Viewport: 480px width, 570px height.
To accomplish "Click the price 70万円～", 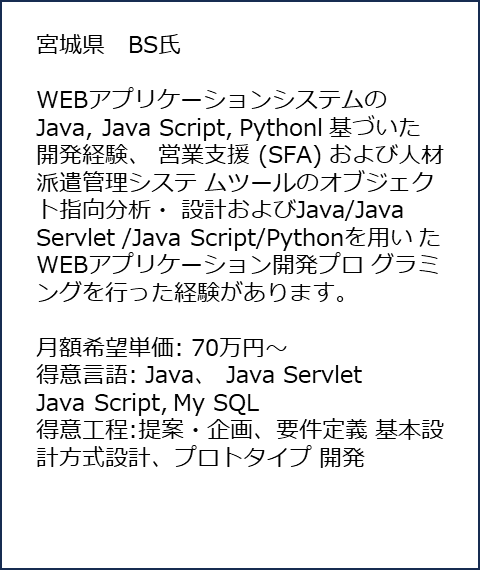I will click(x=239, y=348).
